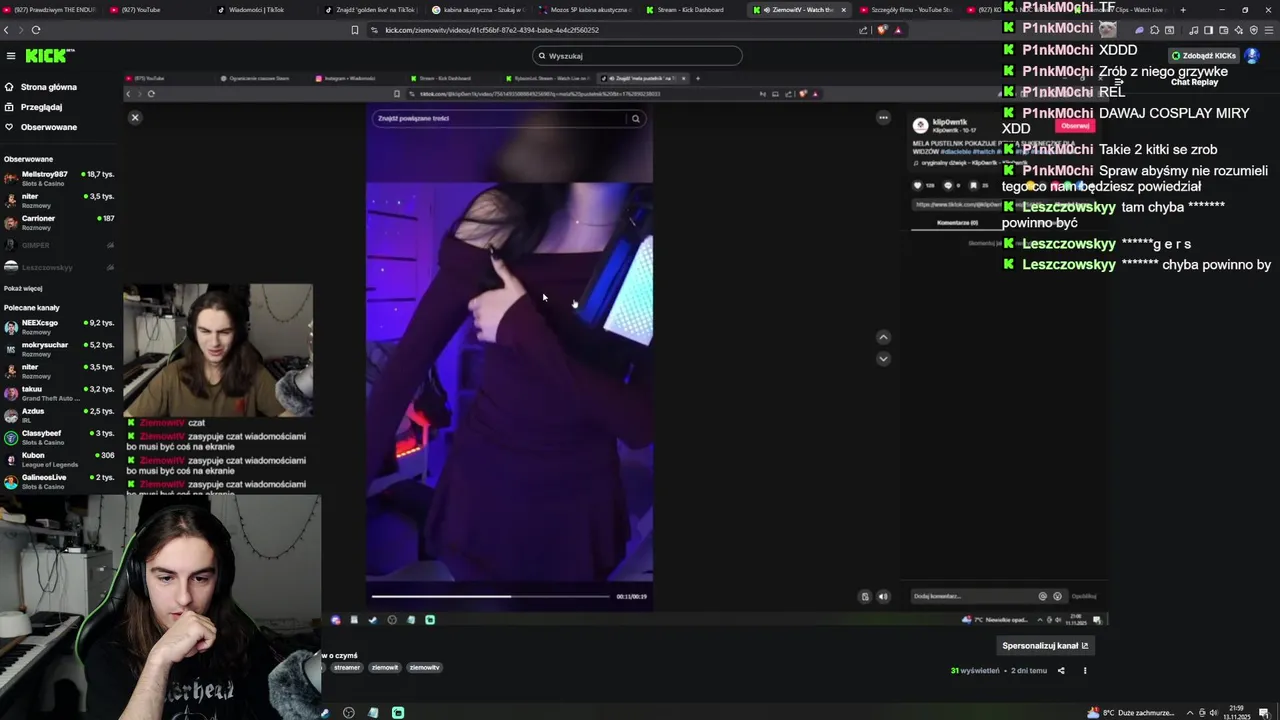Open GalineosLive recommended channel
The width and height of the screenshot is (1280, 720).
(x=58, y=481)
